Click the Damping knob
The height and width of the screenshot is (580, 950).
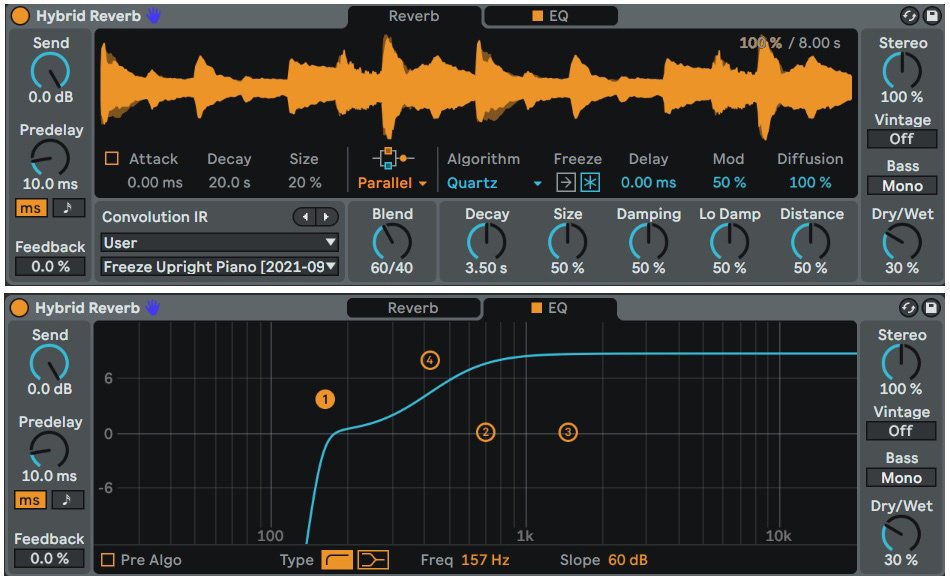pyautogui.click(x=648, y=242)
